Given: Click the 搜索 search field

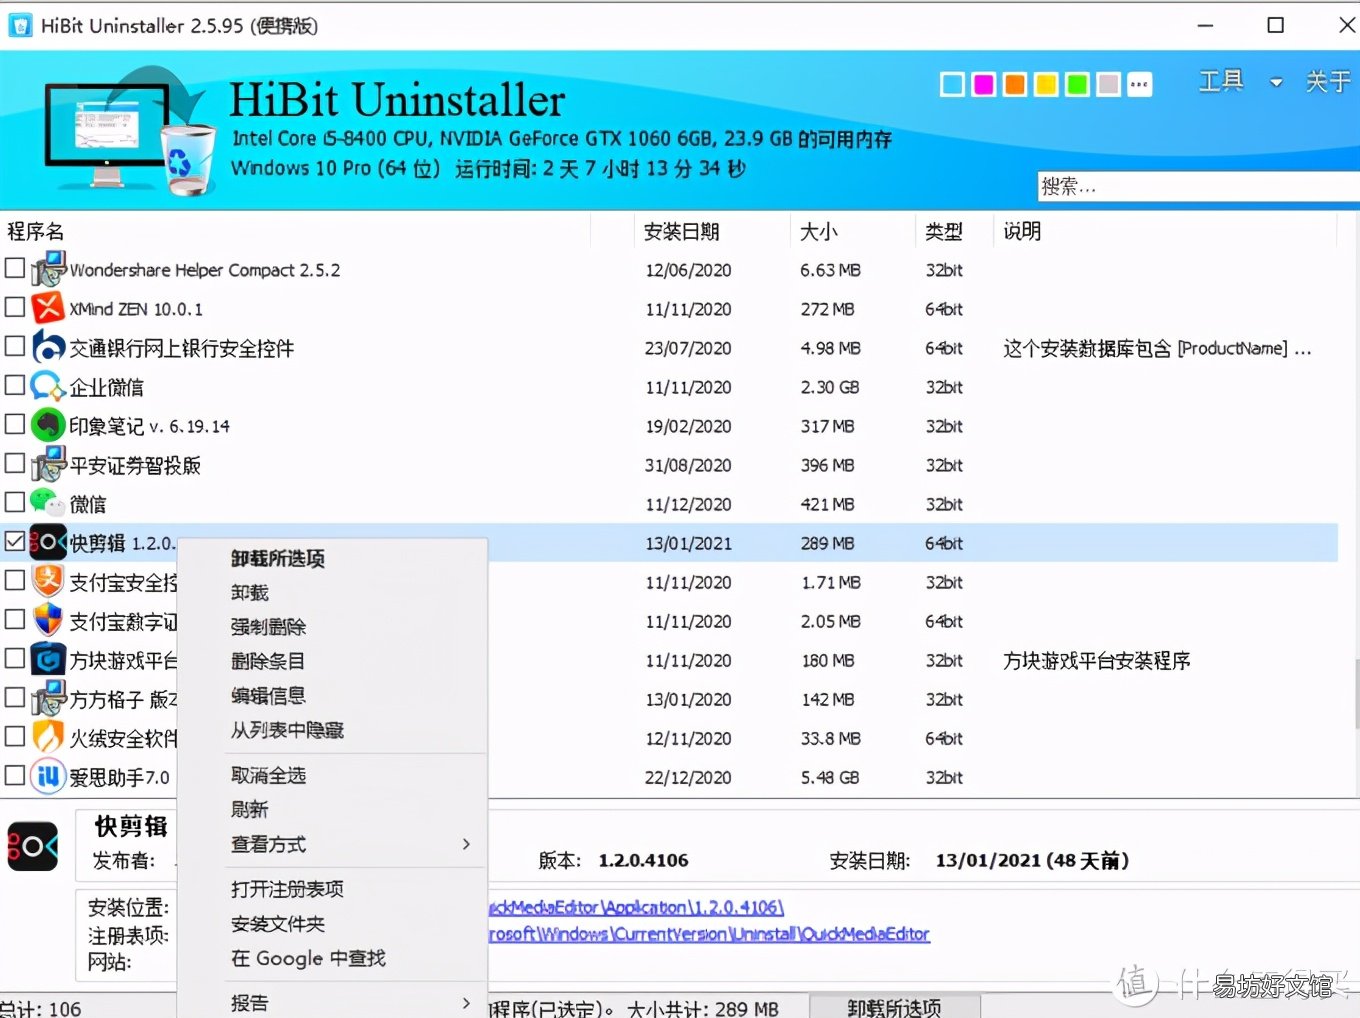Looking at the screenshot, I should [1198, 186].
